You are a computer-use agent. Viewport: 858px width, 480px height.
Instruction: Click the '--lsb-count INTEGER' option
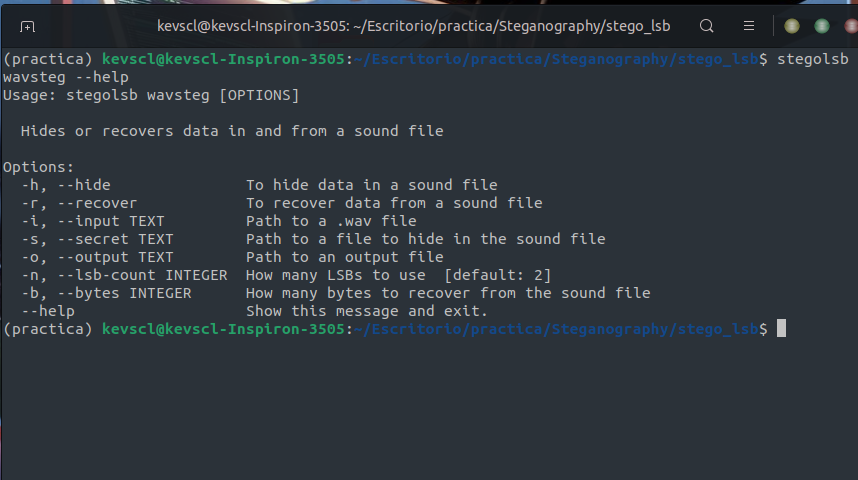(x=142, y=275)
